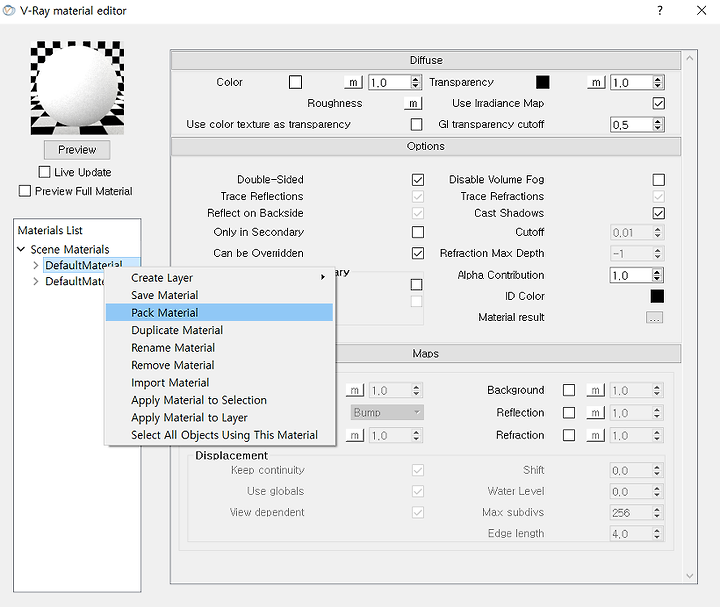Click the Preview button

pyautogui.click(x=77, y=150)
